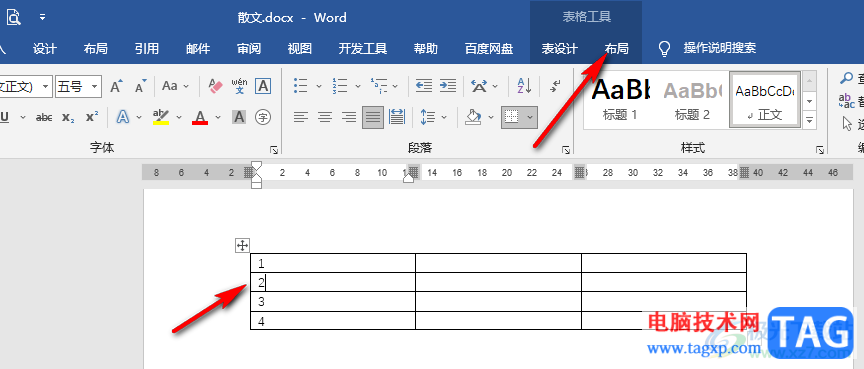Decrease font size with shrink font icon

(x=141, y=86)
